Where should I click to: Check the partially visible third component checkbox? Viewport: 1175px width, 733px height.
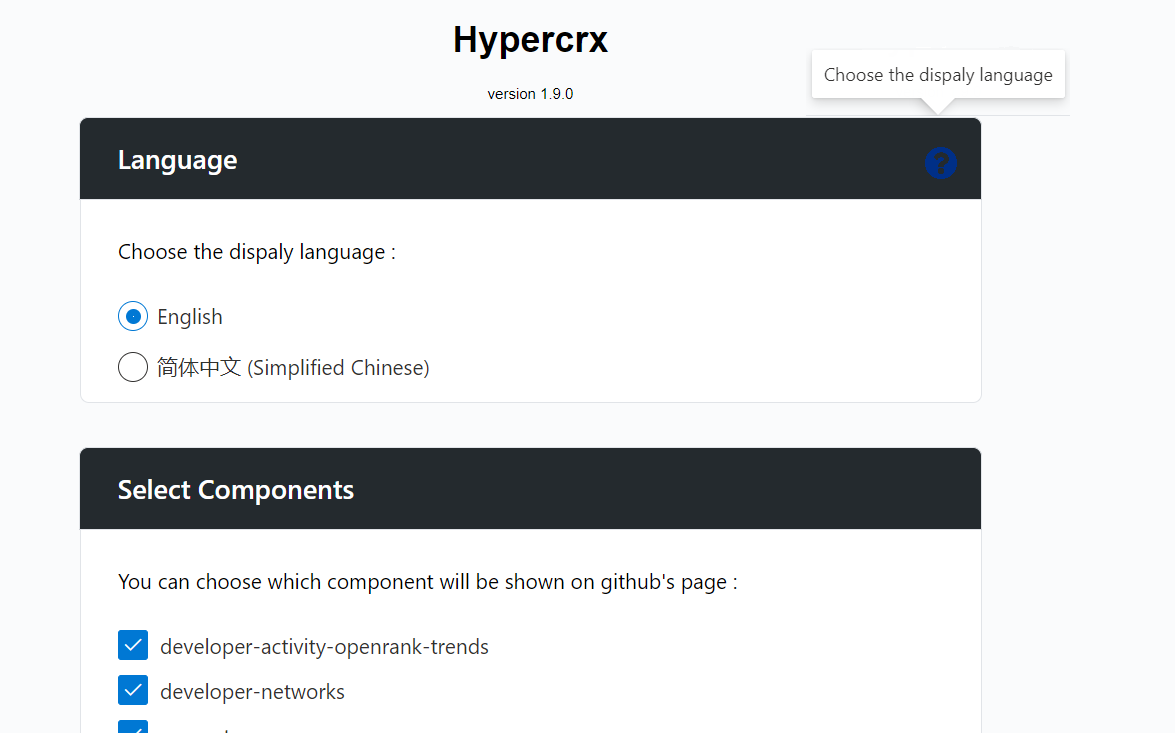click(x=133, y=728)
